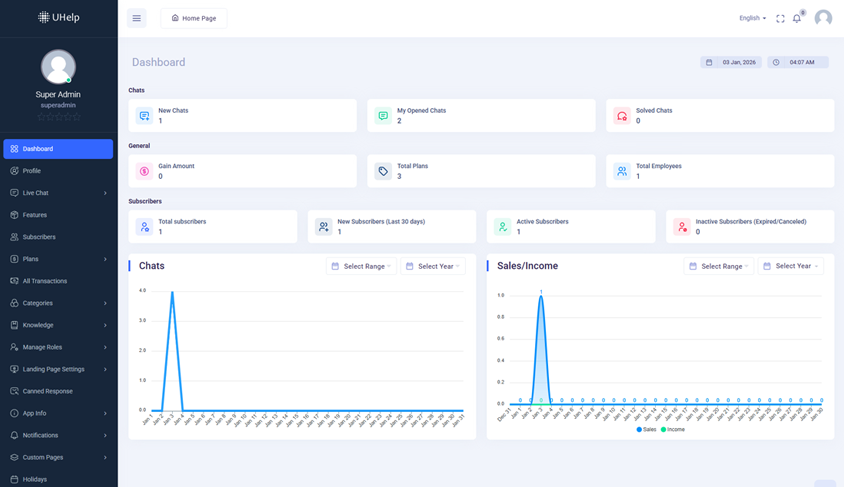Toggle the hamburger sidebar menu button
844x487 pixels.
pos(137,18)
